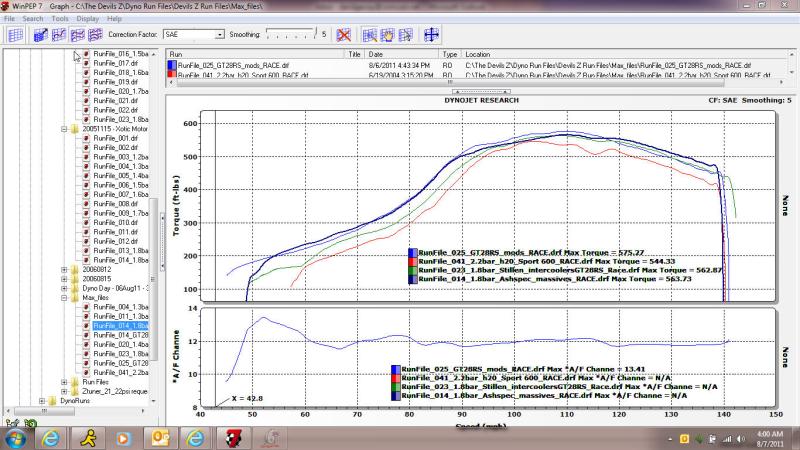Screen dimensions: 800x450
Task: Select RunFile_025_GT28RS in file tree
Action: pyautogui.click(x=120, y=363)
